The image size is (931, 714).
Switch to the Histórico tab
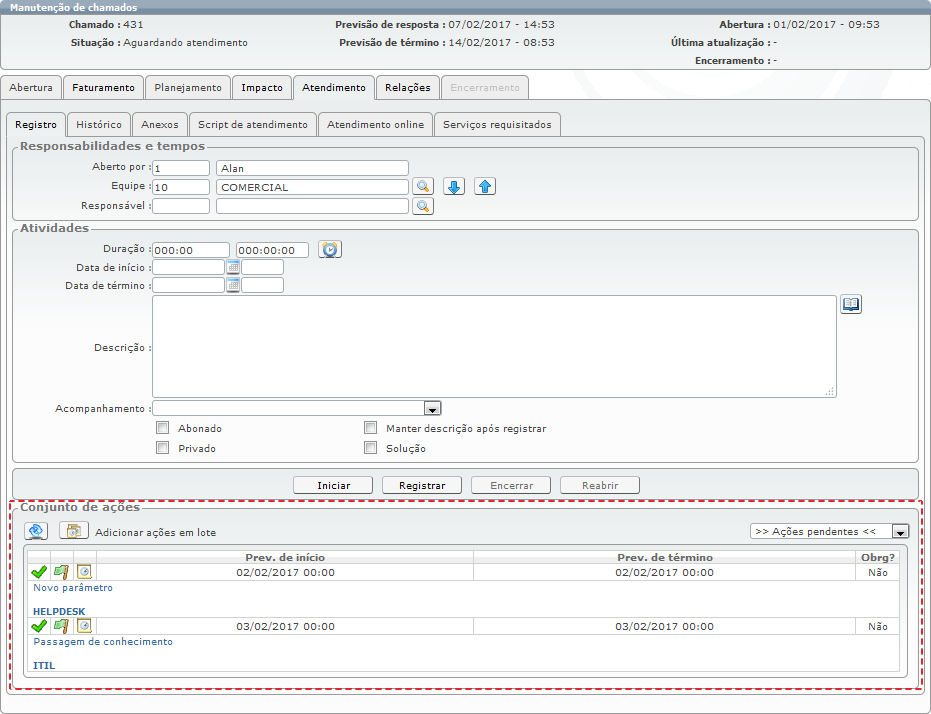pyautogui.click(x=99, y=125)
